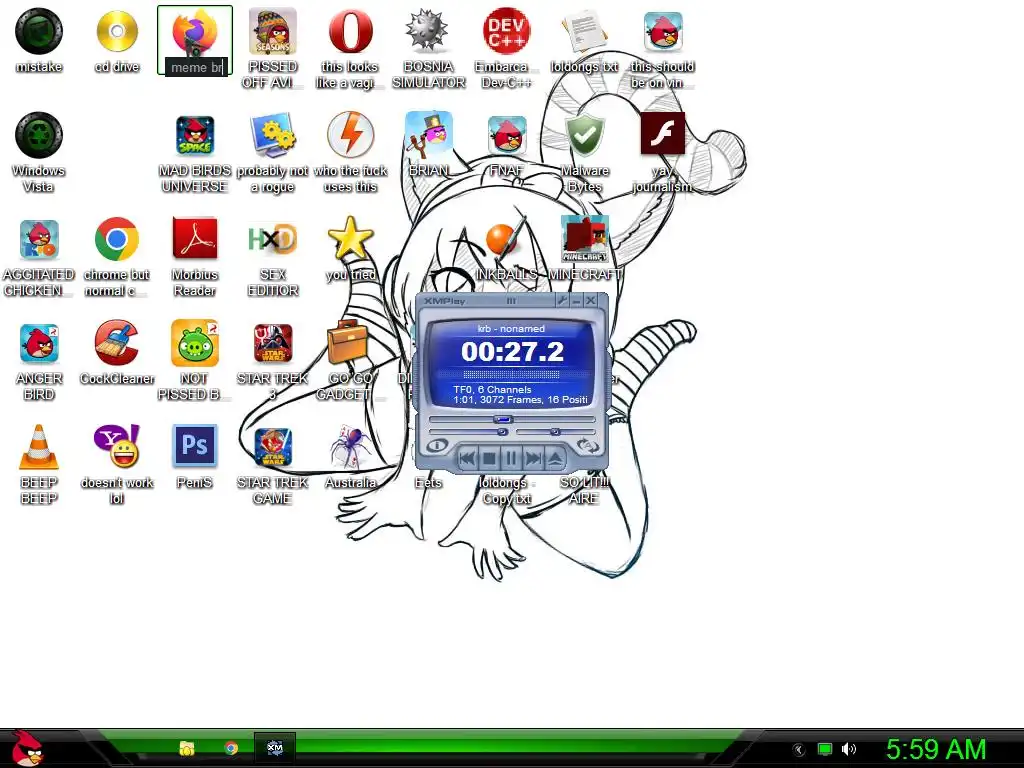Select the Opera browser icon
The image size is (1024, 768).
point(351,31)
